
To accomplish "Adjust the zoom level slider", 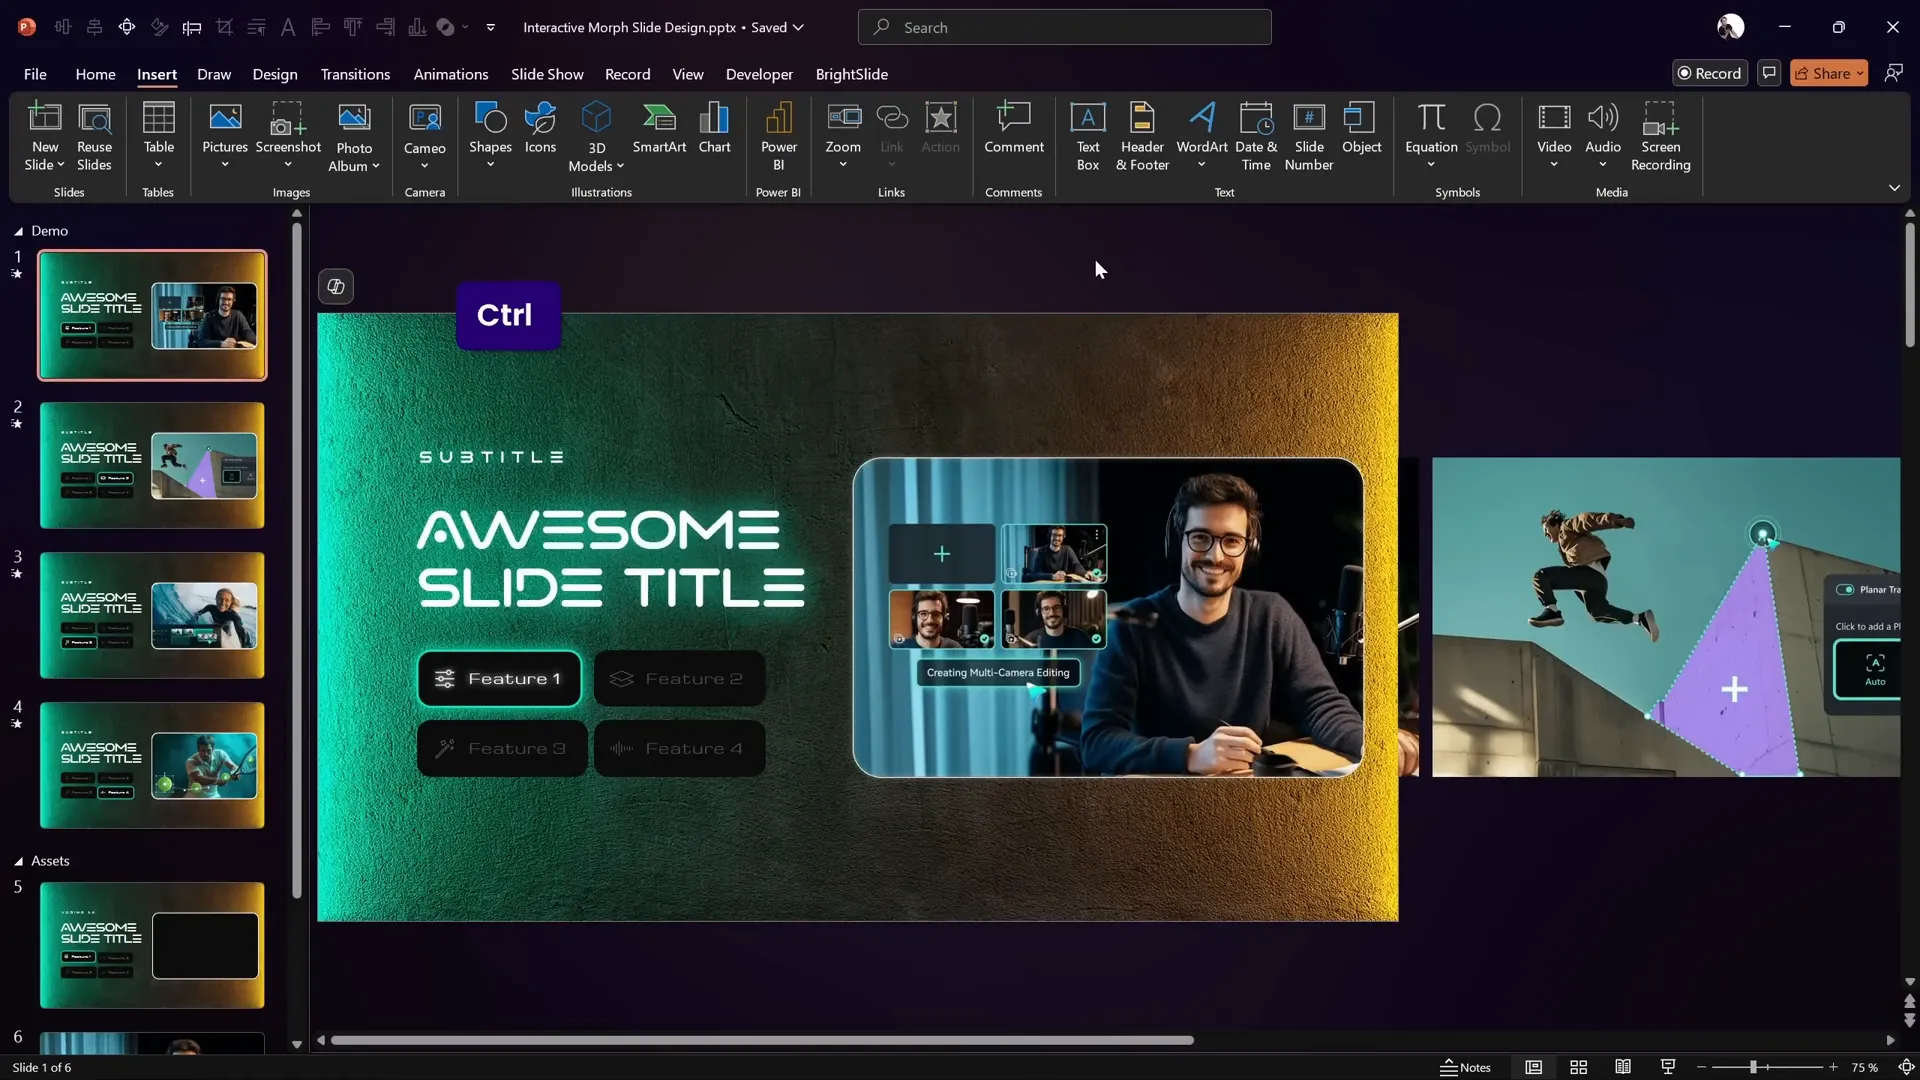I will pyautogui.click(x=1753, y=1067).
